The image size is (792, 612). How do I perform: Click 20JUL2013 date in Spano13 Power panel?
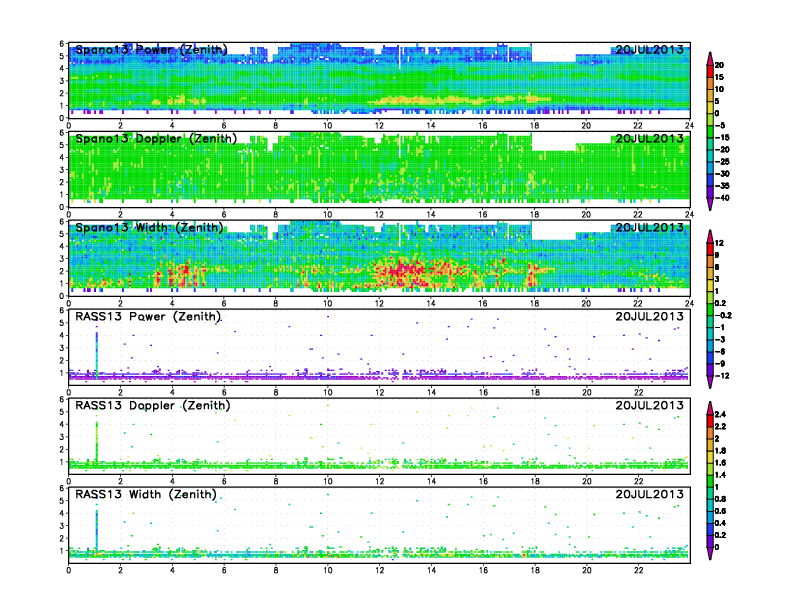(650, 49)
